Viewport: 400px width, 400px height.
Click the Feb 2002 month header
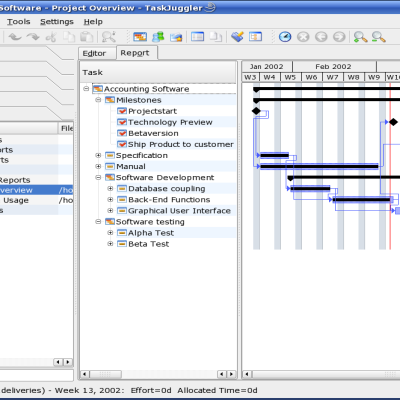point(334,66)
